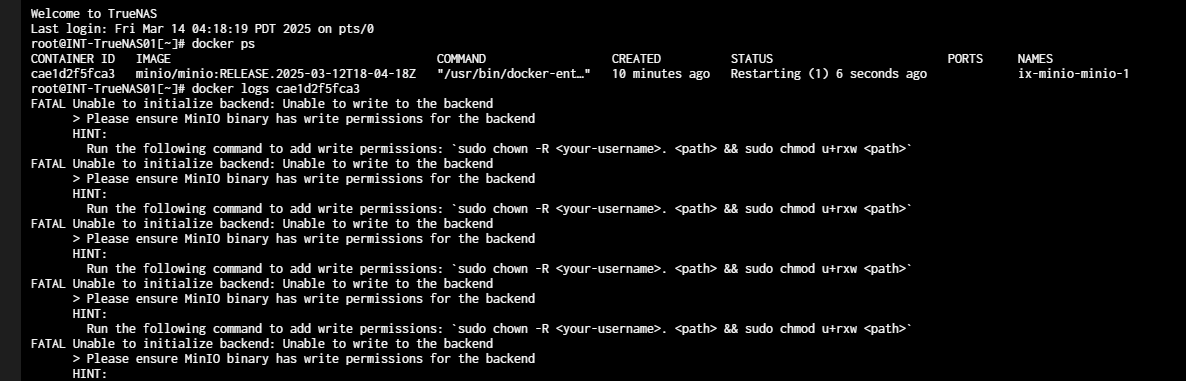Click the PORTS column header
Viewport: 1186px width, 381px height.
click(x=965, y=58)
